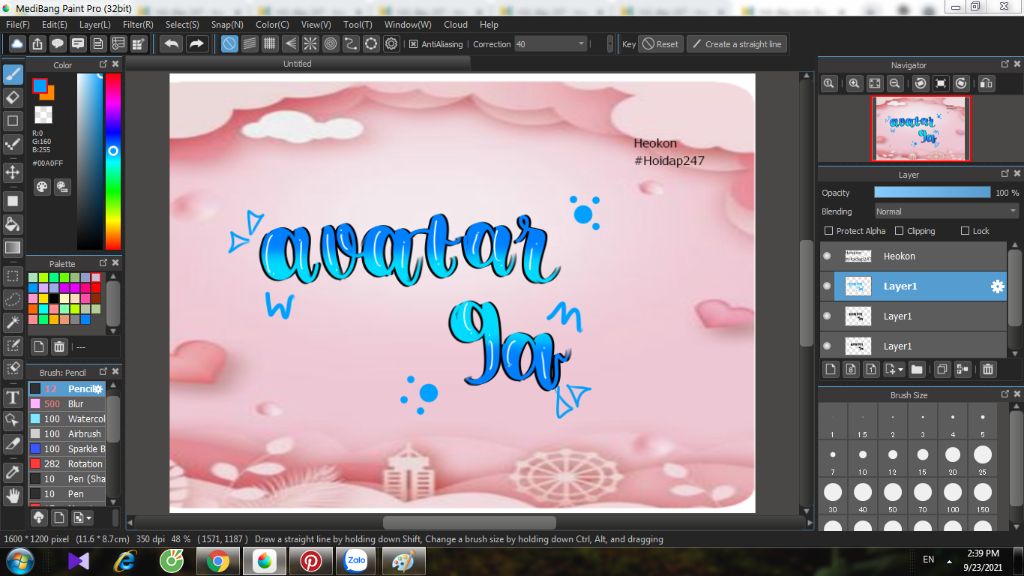Click the Reset button
The image size is (1024, 576).
[660, 44]
